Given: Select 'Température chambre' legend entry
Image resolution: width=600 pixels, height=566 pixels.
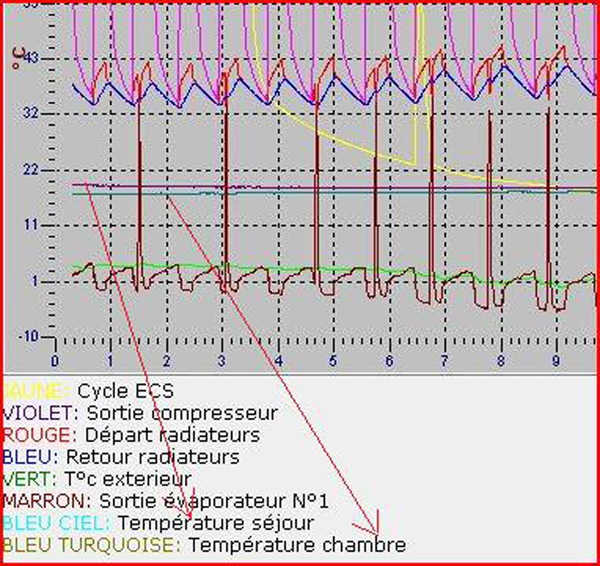Looking at the screenshot, I should click(297, 545).
